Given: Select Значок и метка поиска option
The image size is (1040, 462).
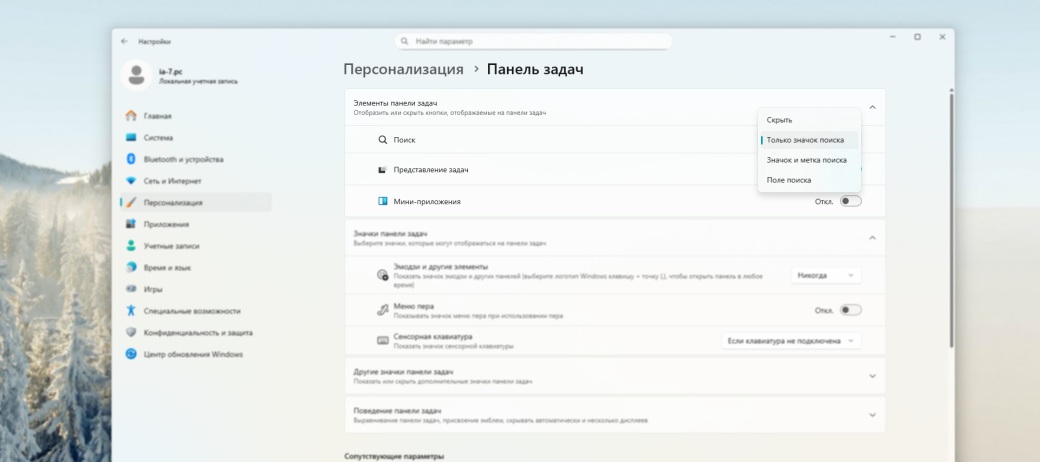Looking at the screenshot, I should (x=809, y=160).
